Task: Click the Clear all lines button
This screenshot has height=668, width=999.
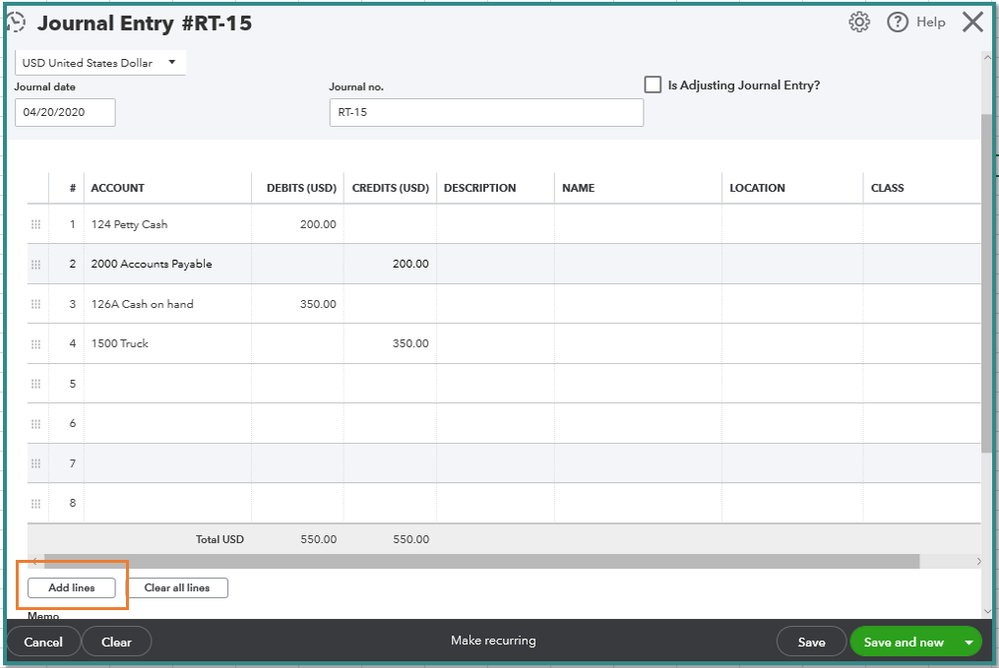Action: (177, 588)
